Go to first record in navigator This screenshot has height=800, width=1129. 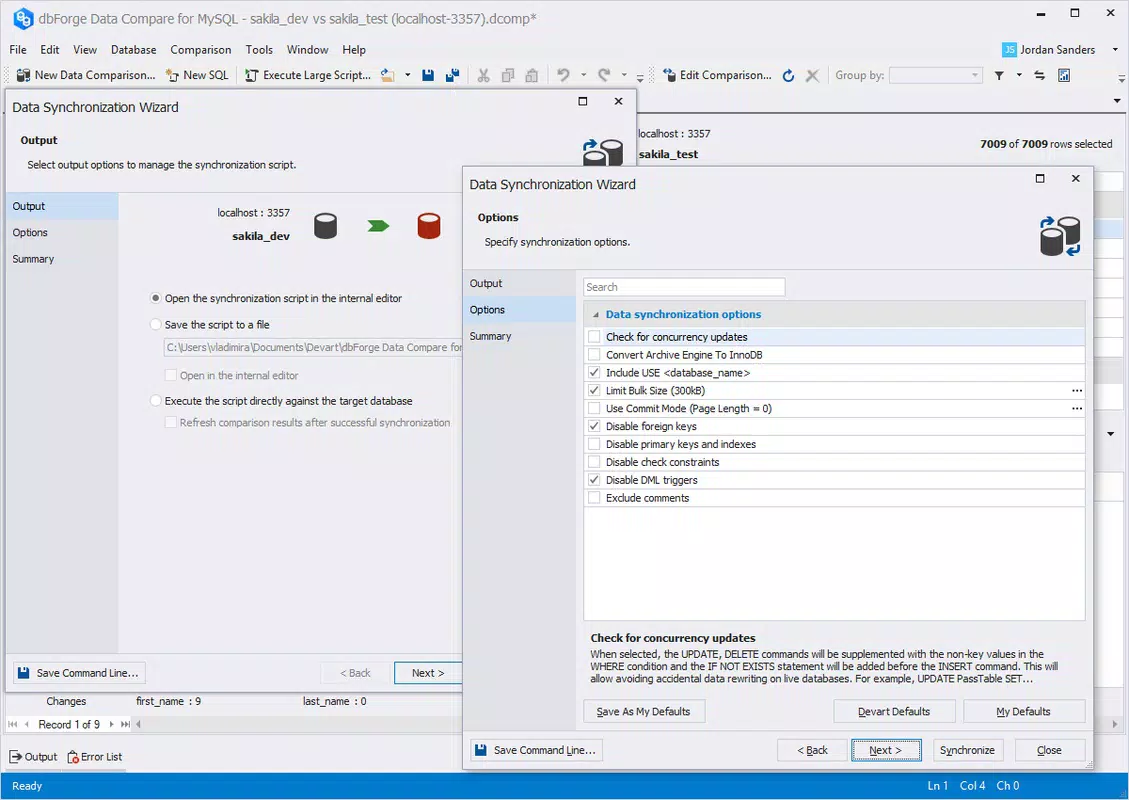point(13,724)
